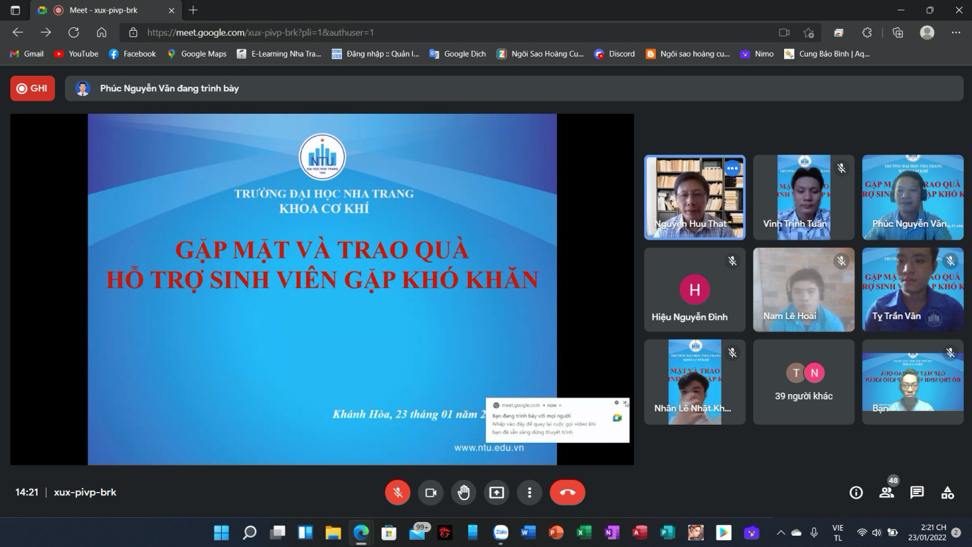Open meeting details info icon
Viewport: 972px width, 547px height.
click(856, 492)
